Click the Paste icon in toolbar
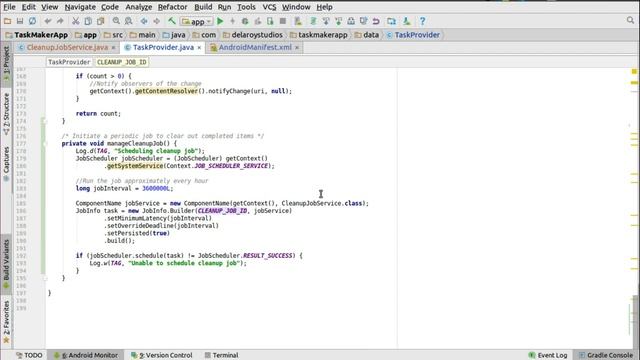Screen dimensions: 640x360 tap(100, 21)
